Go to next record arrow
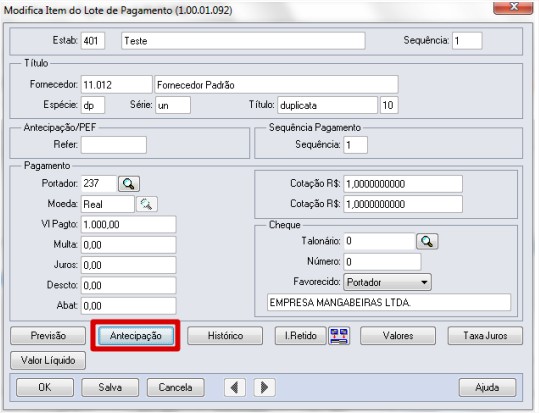The width and height of the screenshot is (539, 413). pos(264,388)
